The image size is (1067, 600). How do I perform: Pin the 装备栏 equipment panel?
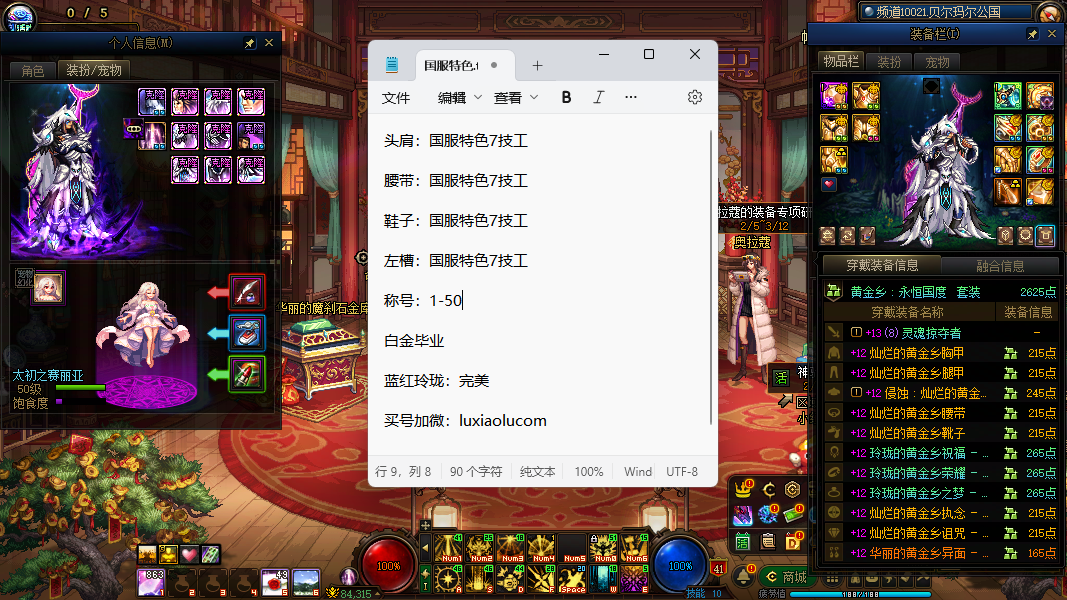coord(1032,34)
